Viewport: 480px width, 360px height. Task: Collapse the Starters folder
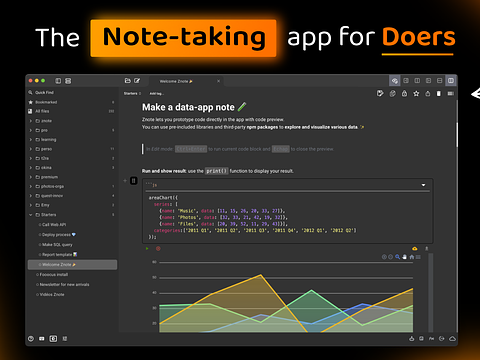pyautogui.click(x=31, y=215)
